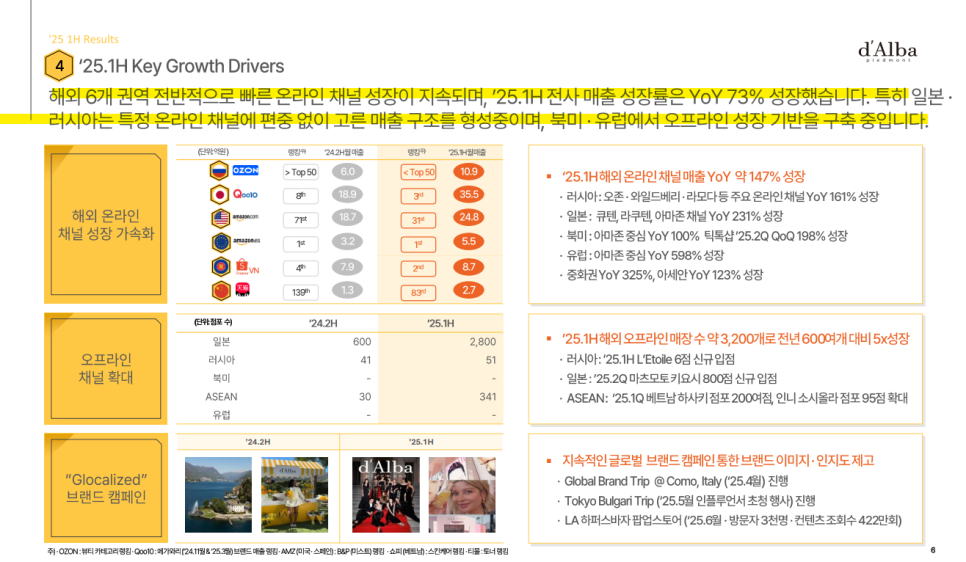Click the d'Alba piedmont logo
The width and height of the screenshot is (966, 562).
coord(887,51)
